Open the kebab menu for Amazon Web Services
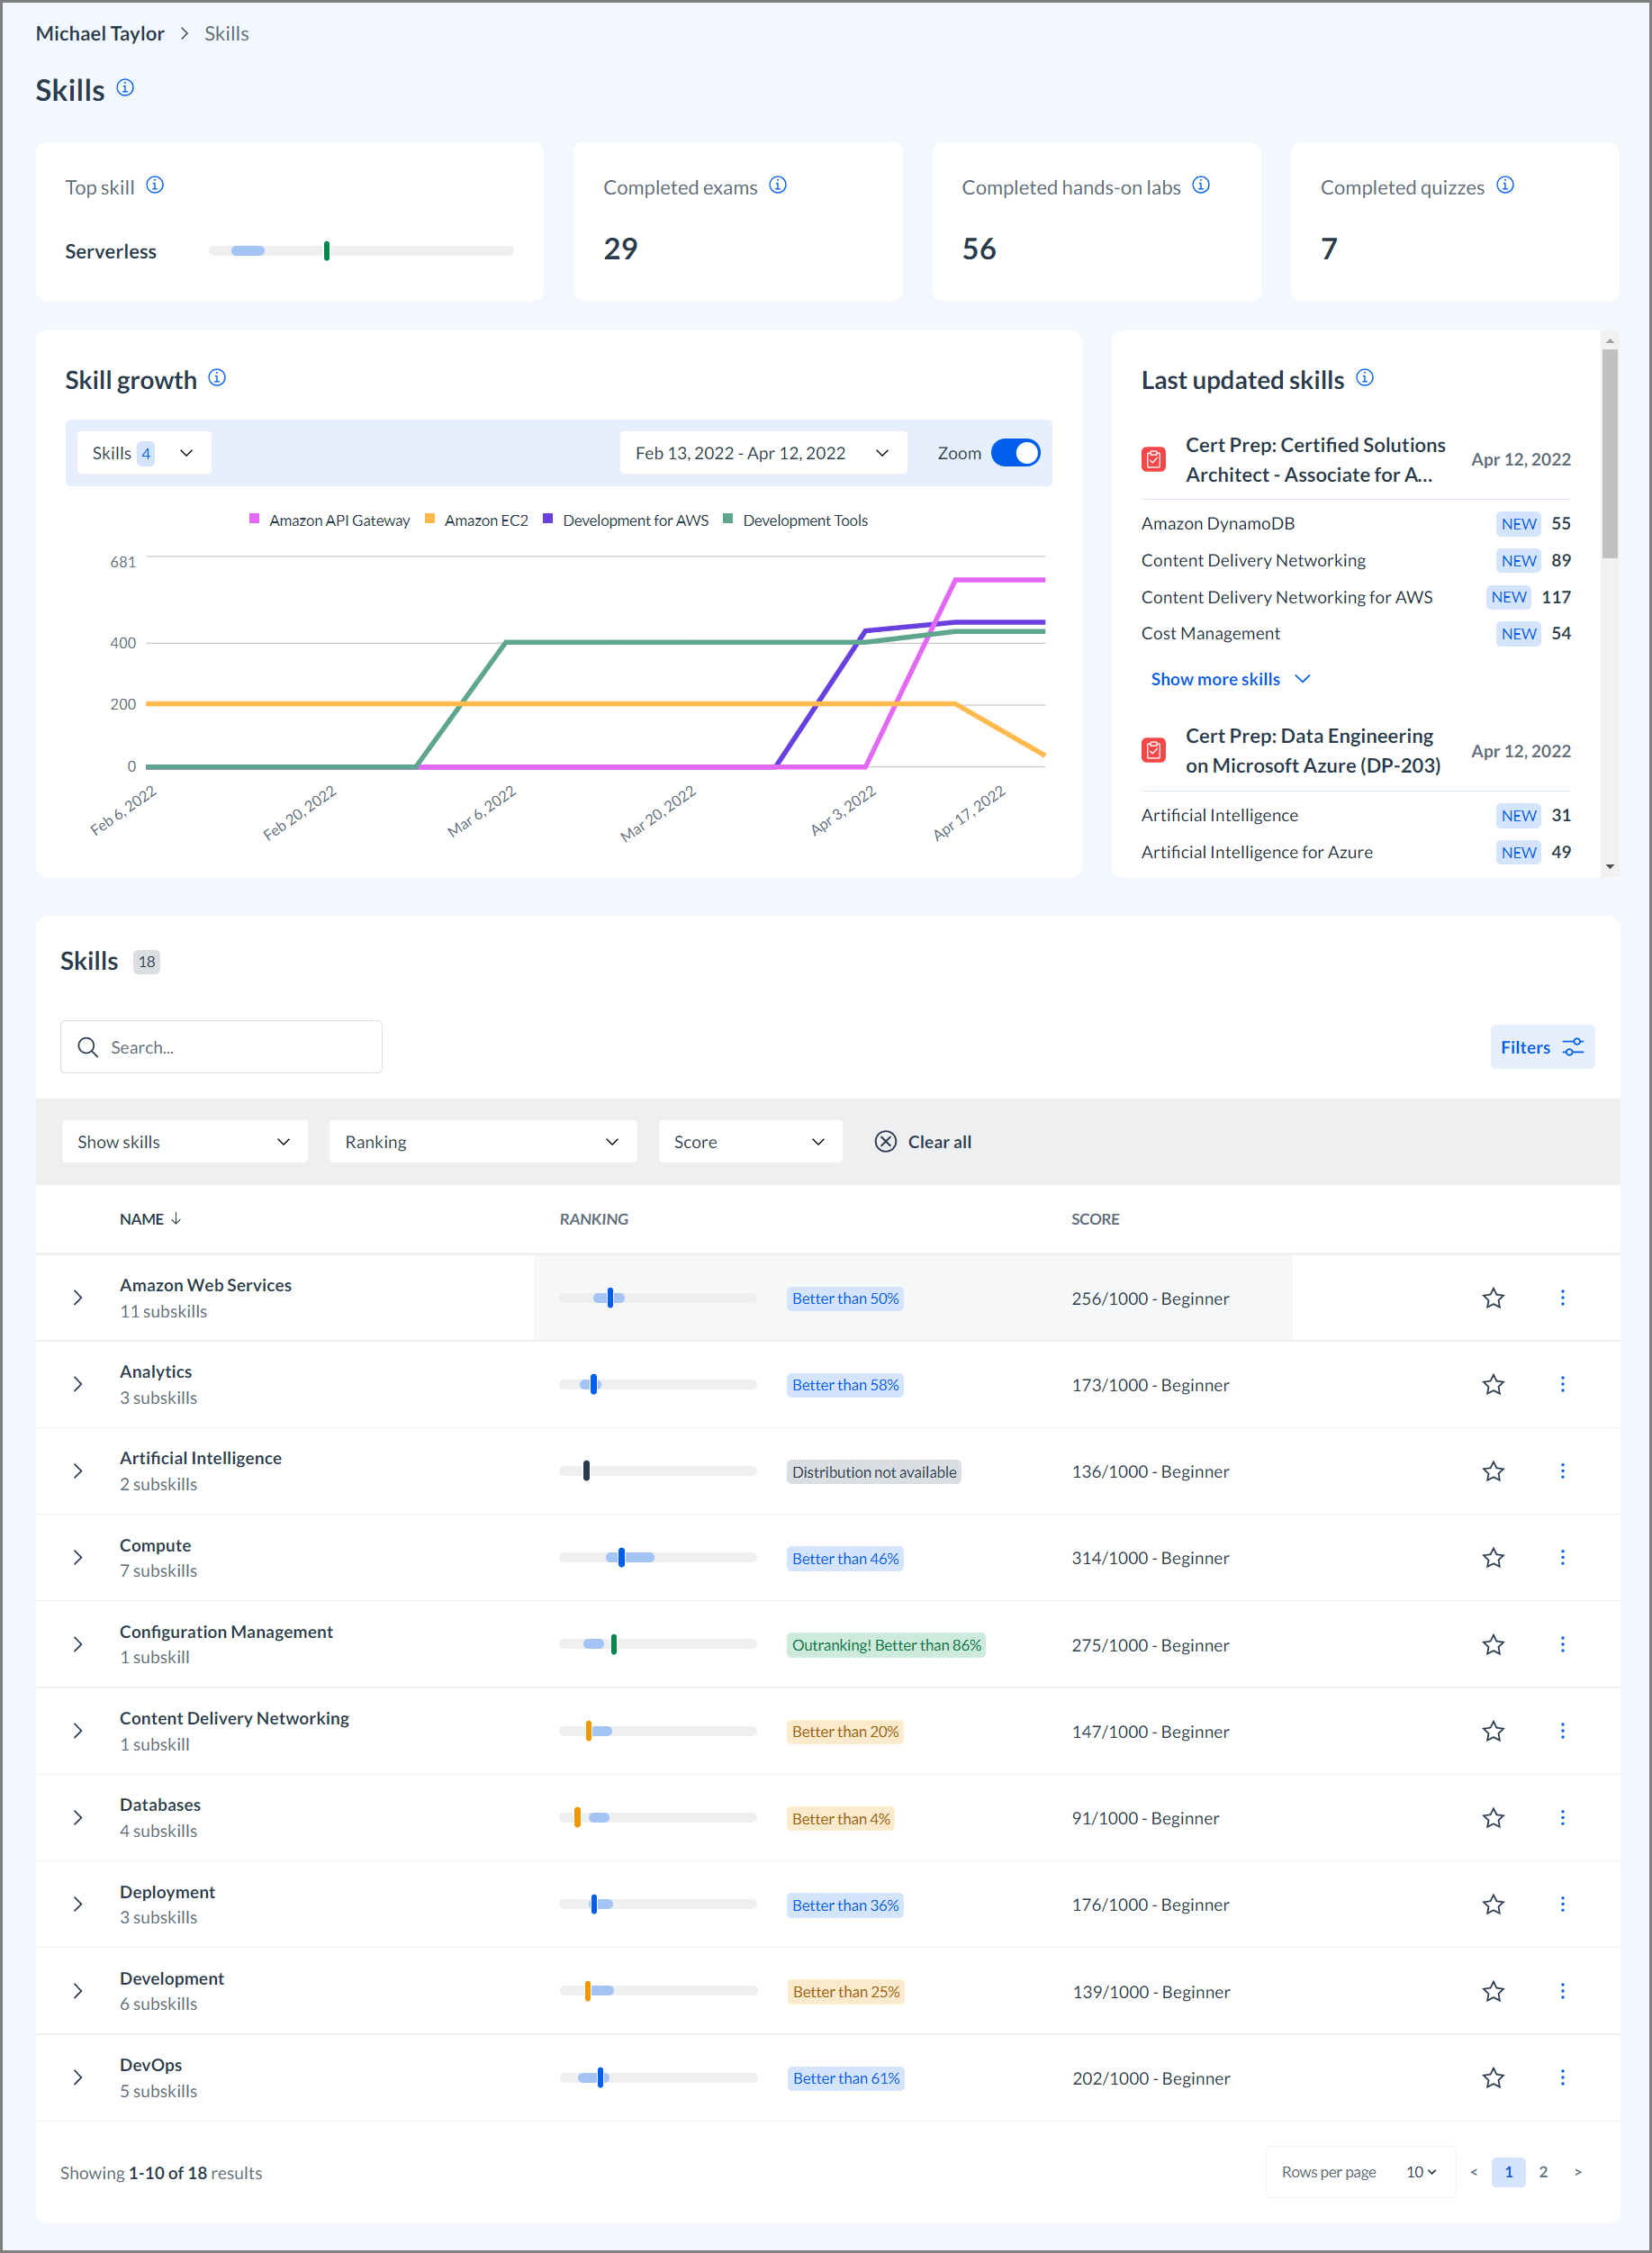The width and height of the screenshot is (1652, 2253). pyautogui.click(x=1563, y=1297)
